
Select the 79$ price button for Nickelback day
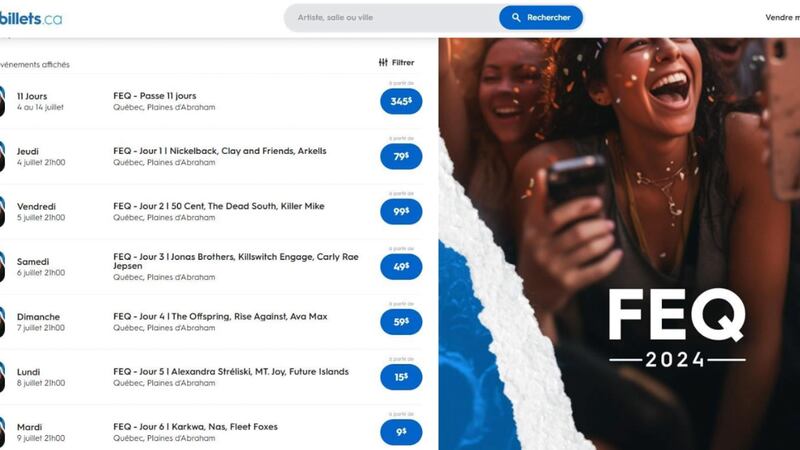click(401, 156)
